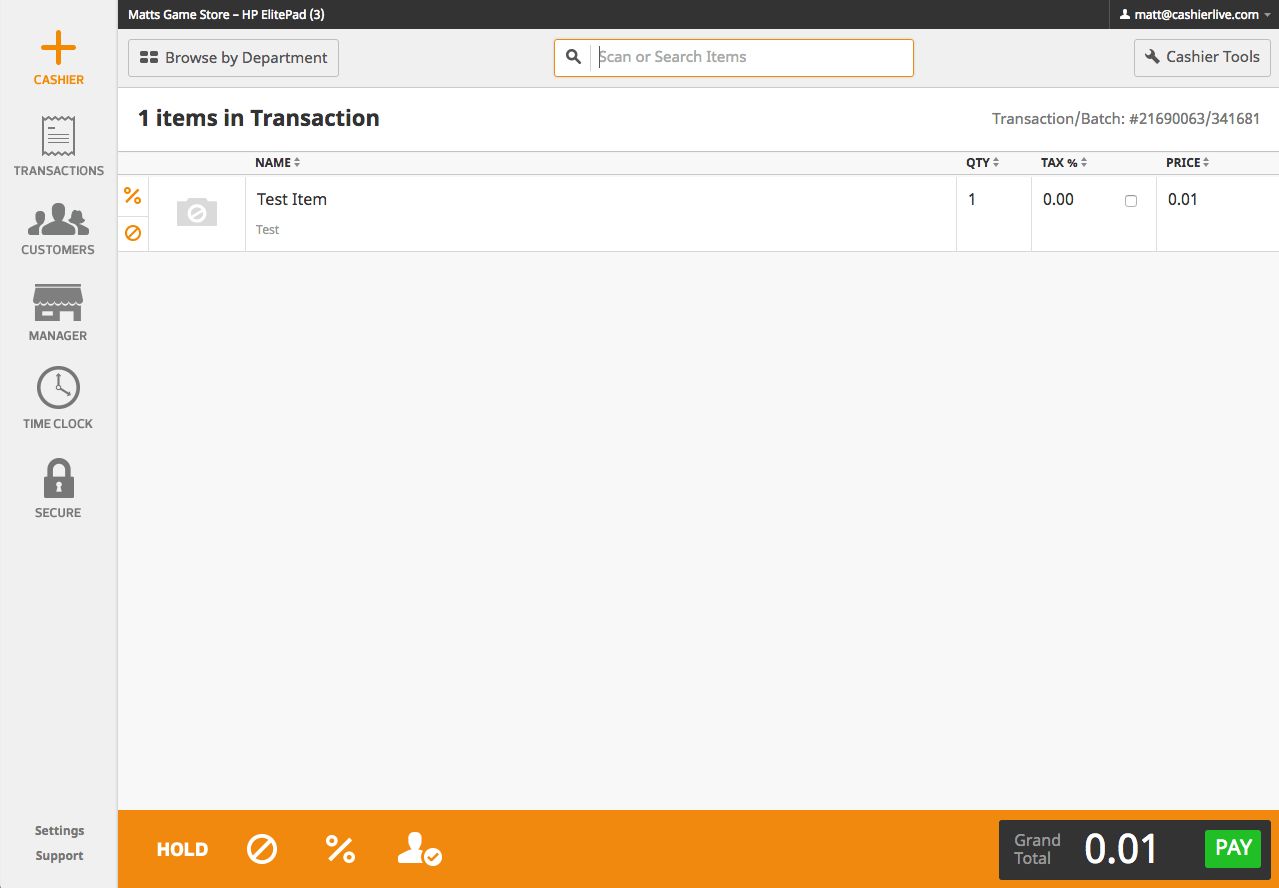
Task: Open the Manager section
Action: (57, 310)
